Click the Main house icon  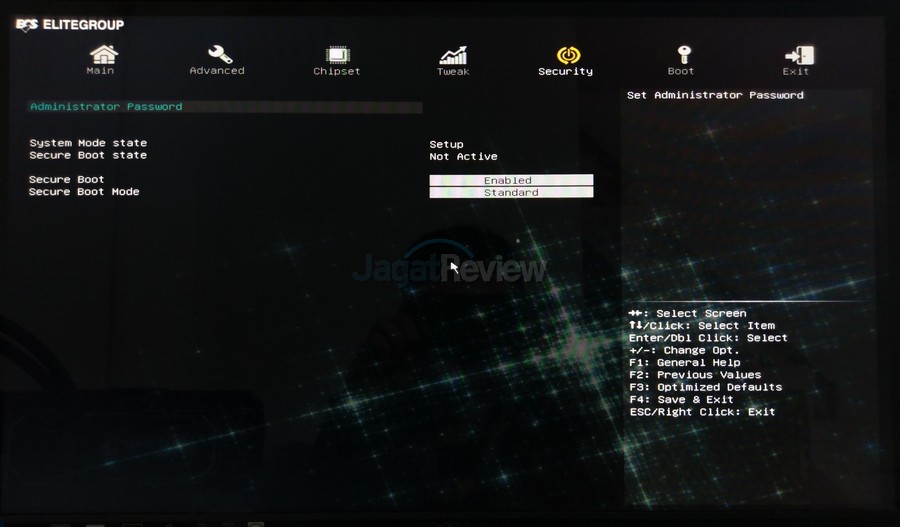[101, 53]
